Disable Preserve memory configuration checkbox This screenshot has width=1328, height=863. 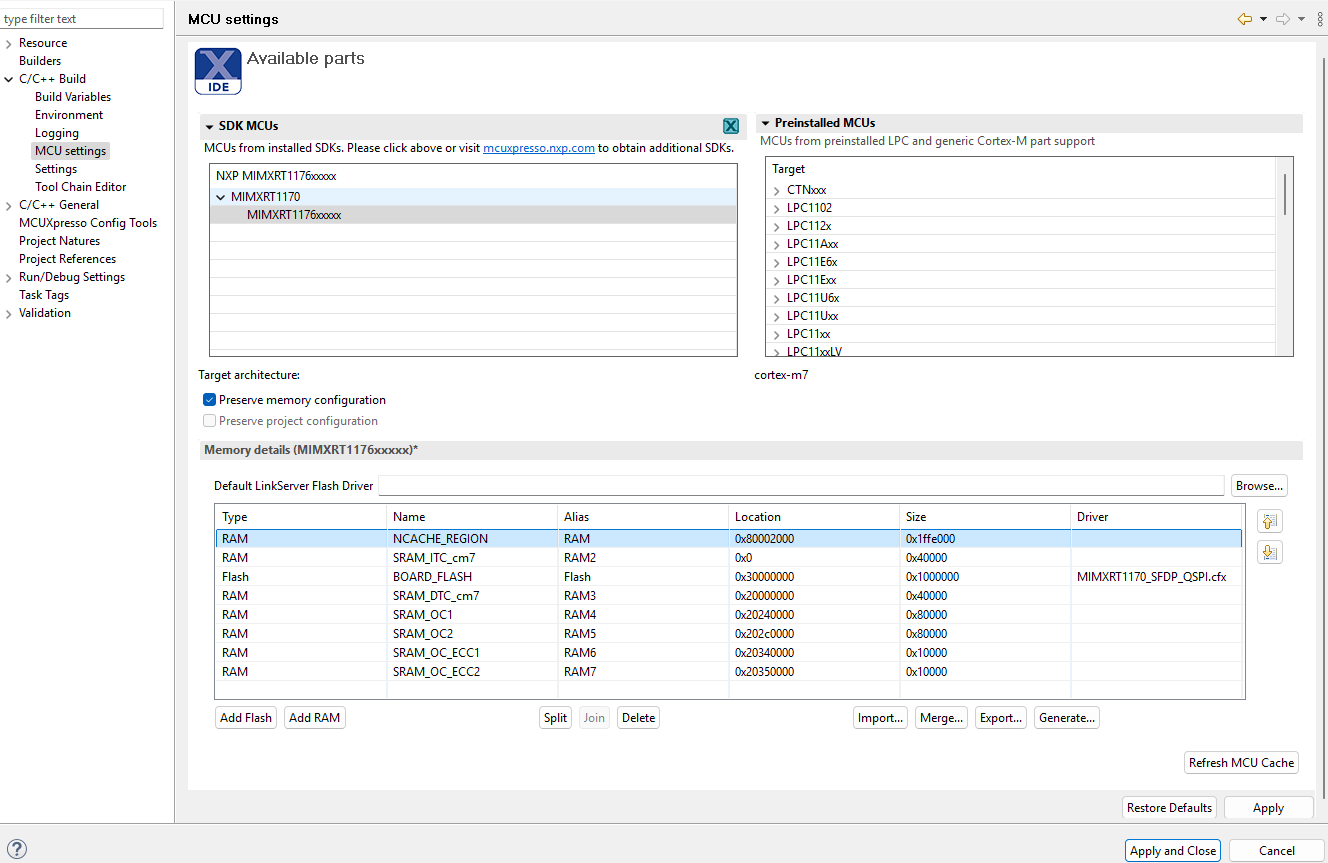(x=210, y=400)
